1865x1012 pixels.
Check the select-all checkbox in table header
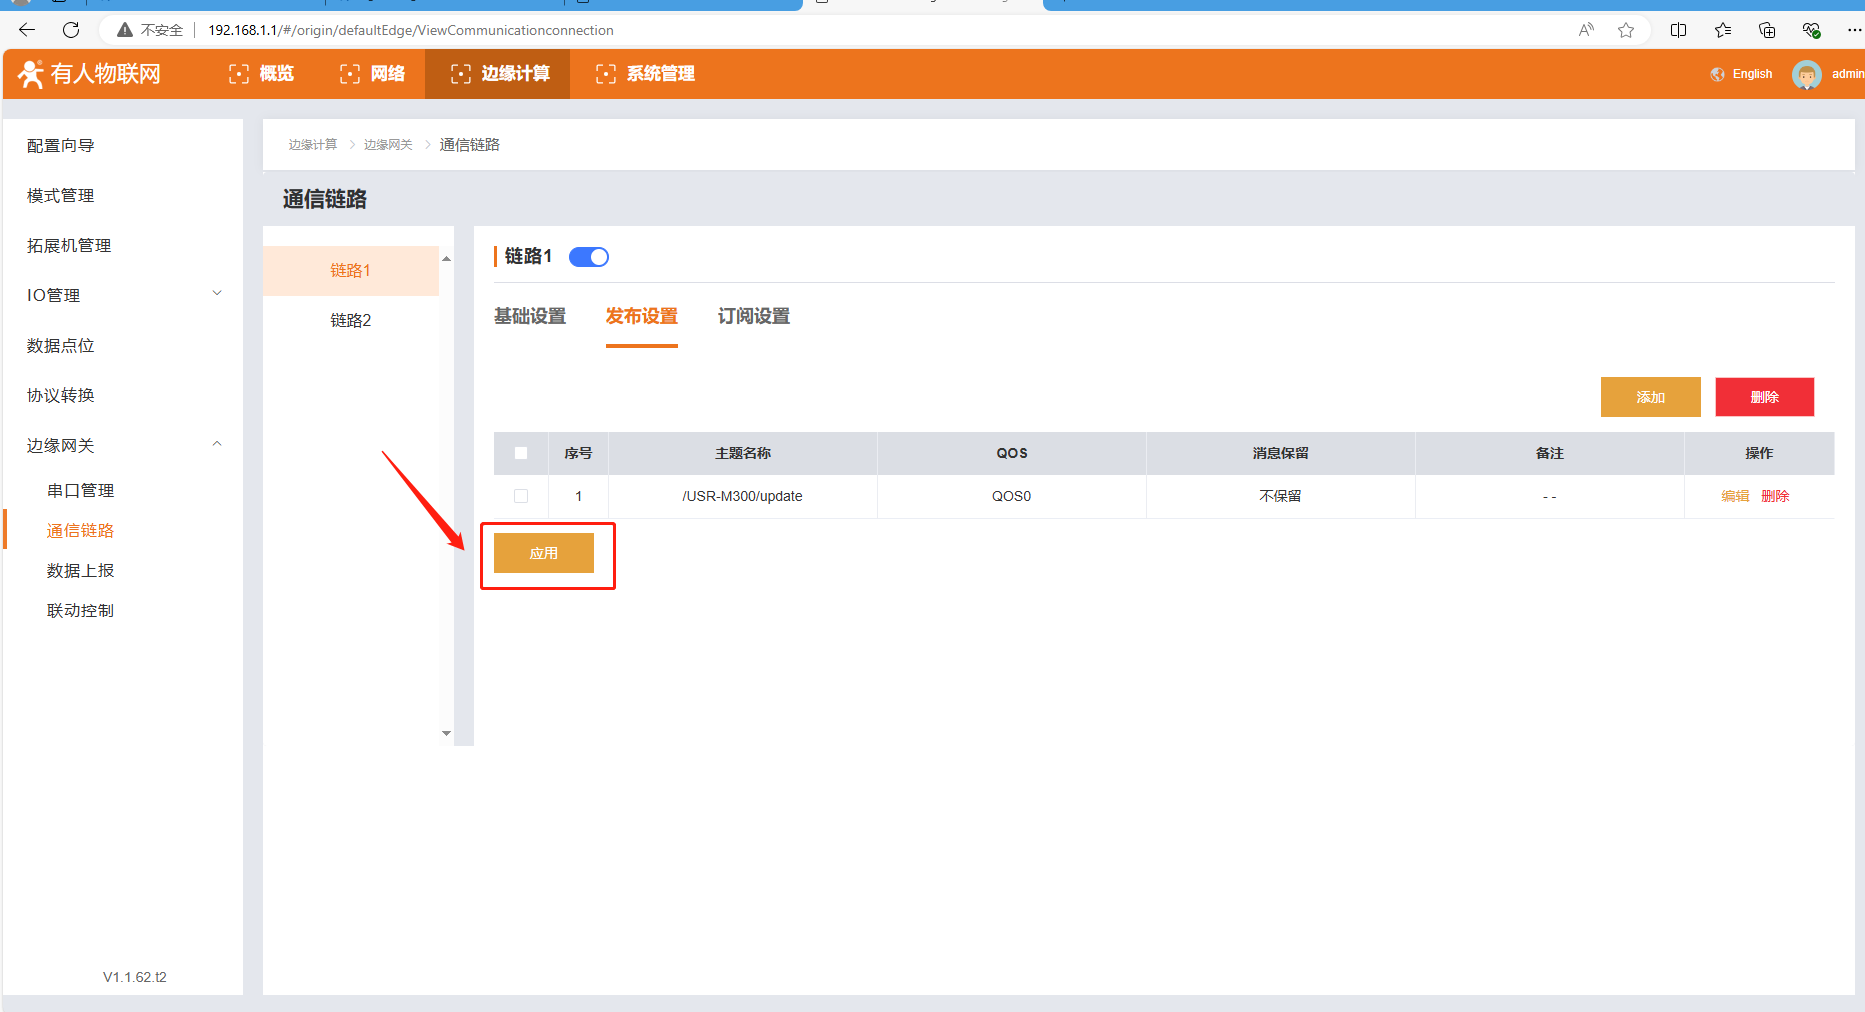pyautogui.click(x=521, y=453)
